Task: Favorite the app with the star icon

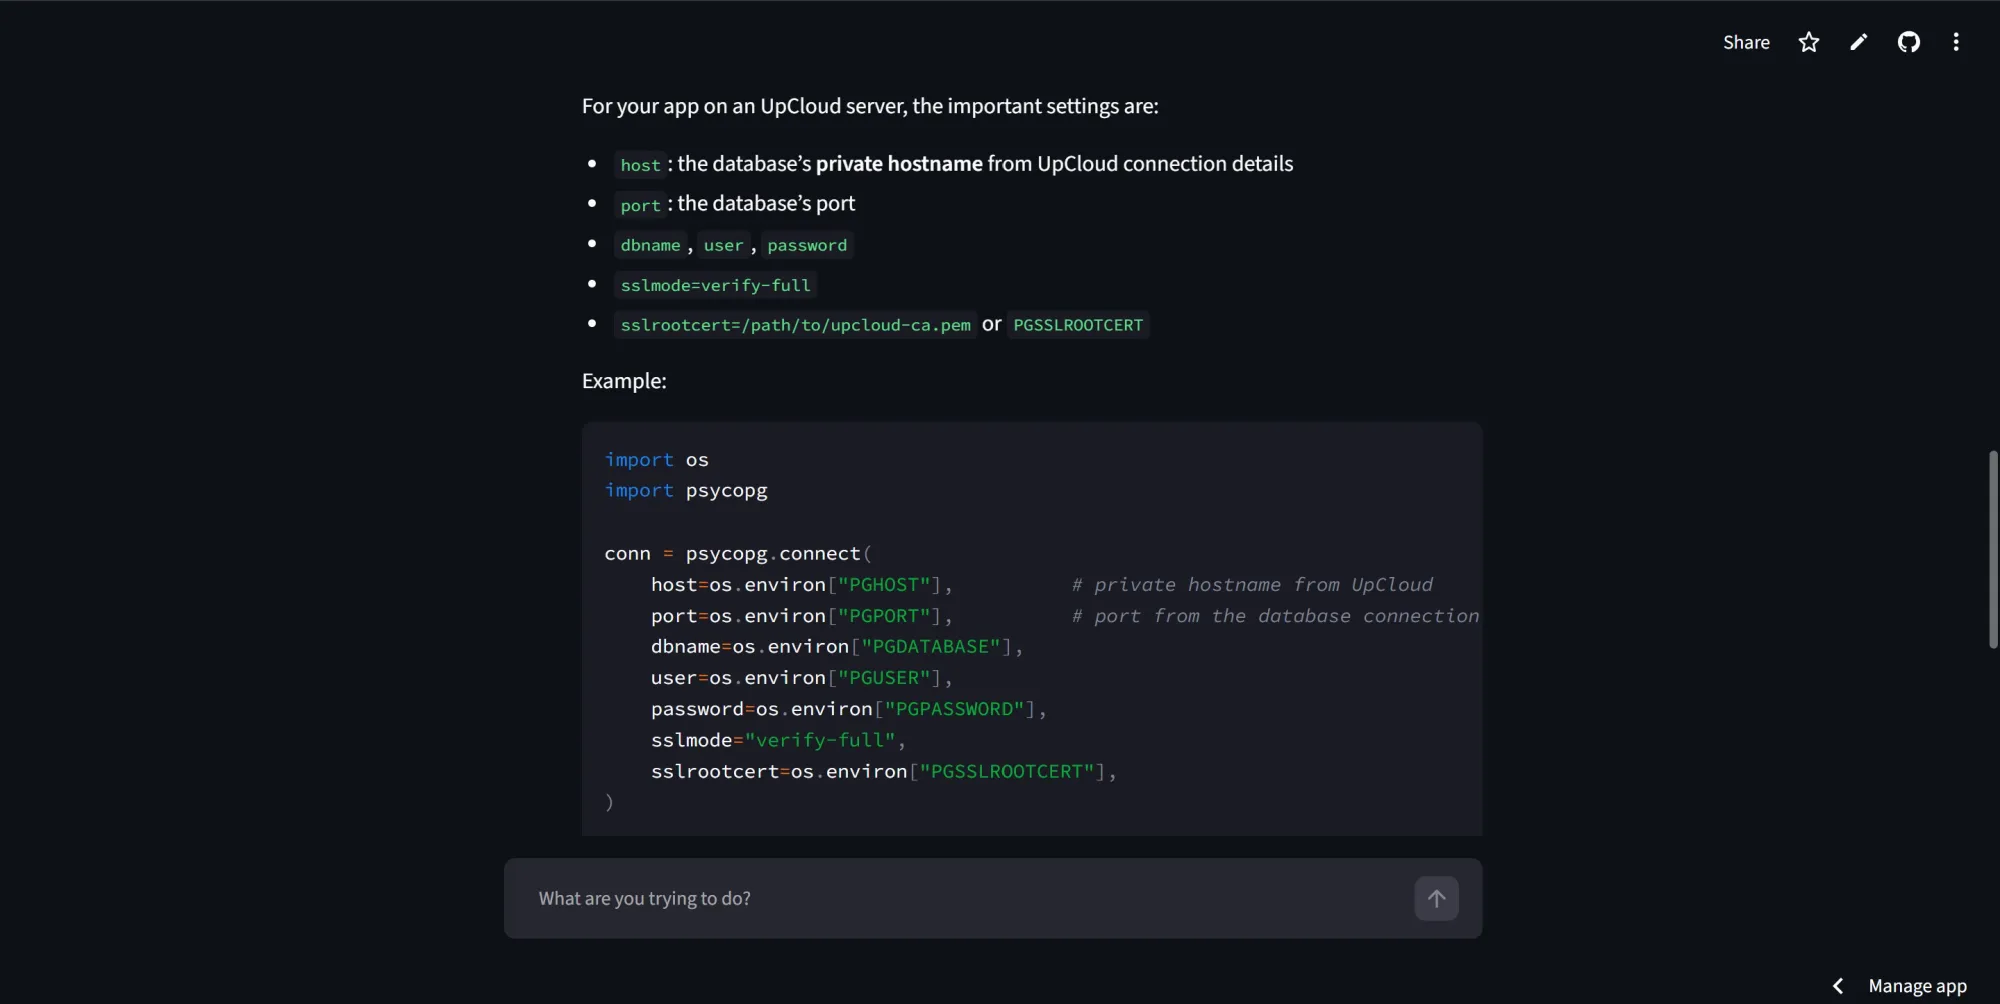Action: pyautogui.click(x=1808, y=42)
